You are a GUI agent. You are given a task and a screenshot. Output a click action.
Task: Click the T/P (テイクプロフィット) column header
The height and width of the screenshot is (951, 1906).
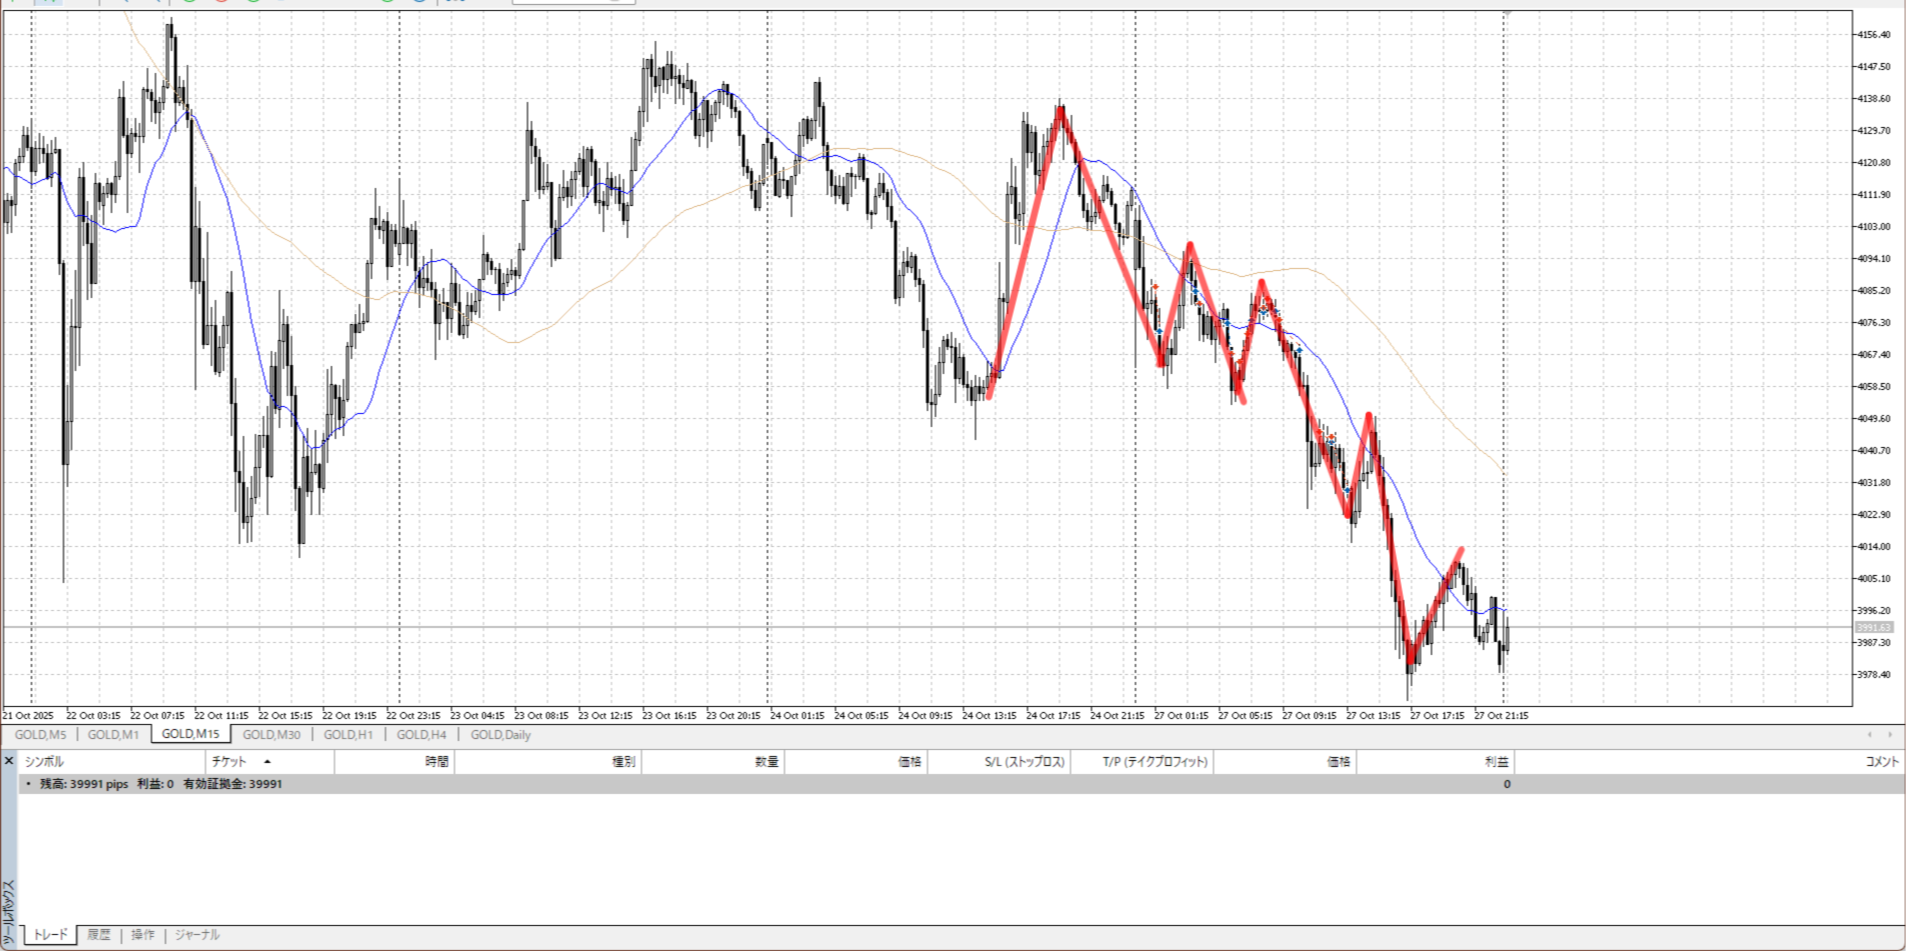(x=1155, y=762)
